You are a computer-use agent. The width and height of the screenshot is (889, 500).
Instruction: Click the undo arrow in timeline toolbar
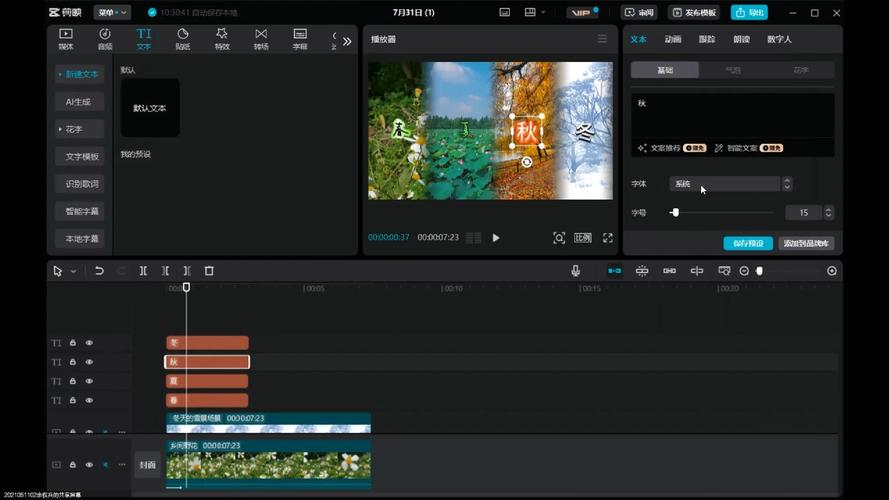(99, 271)
